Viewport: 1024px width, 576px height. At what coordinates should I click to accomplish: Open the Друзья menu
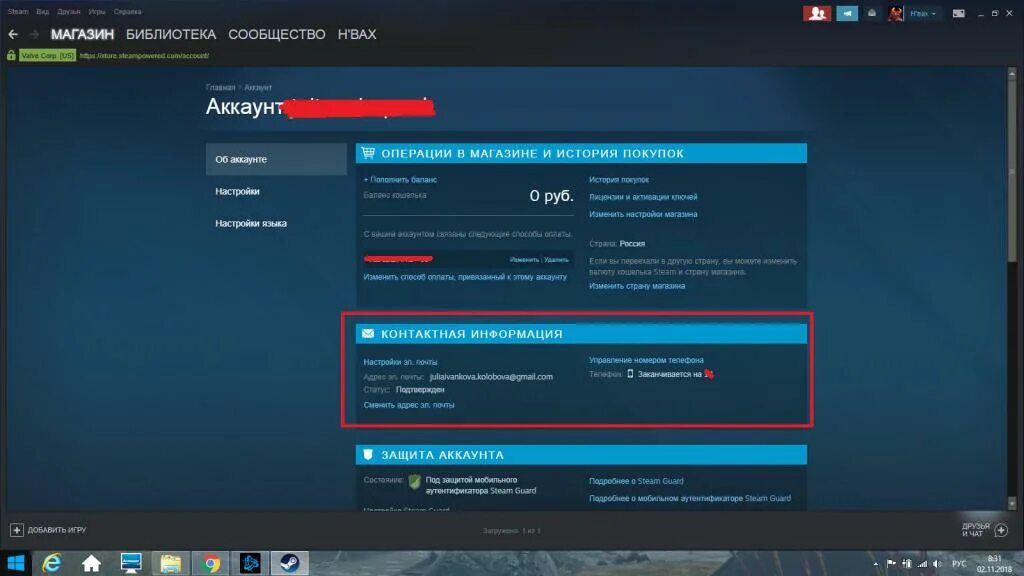69,12
